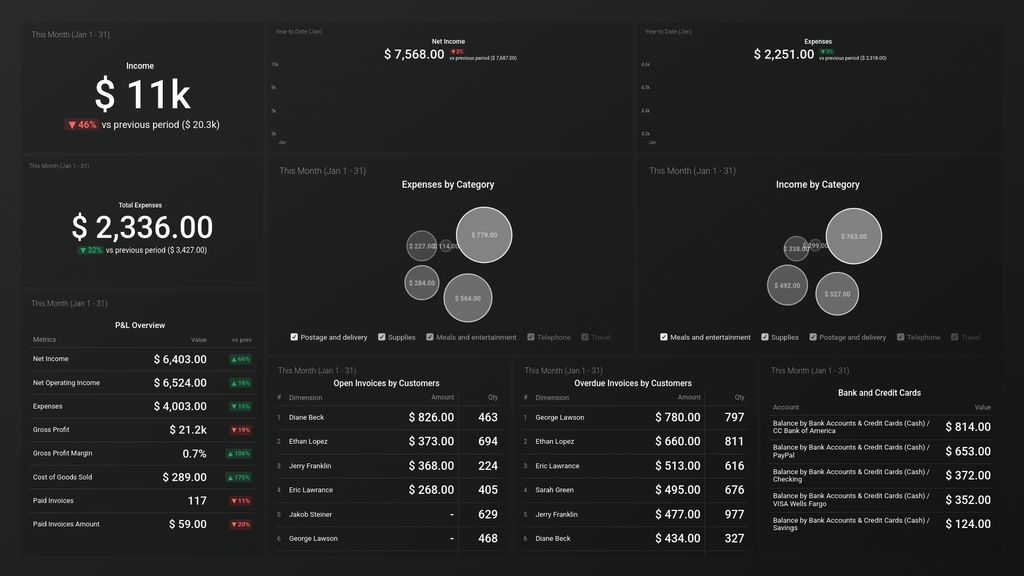The height and width of the screenshot is (576, 1024).
Task: Click the 106% badge for Gross Profit Margin
Action: [239, 453]
